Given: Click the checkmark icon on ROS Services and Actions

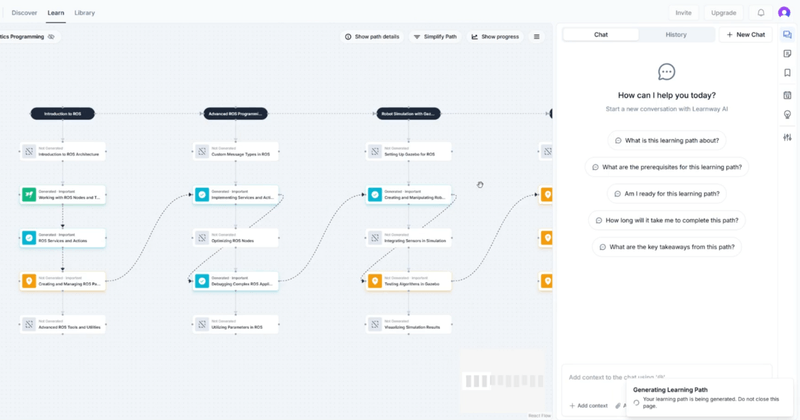Looking at the screenshot, I should click(29, 238).
